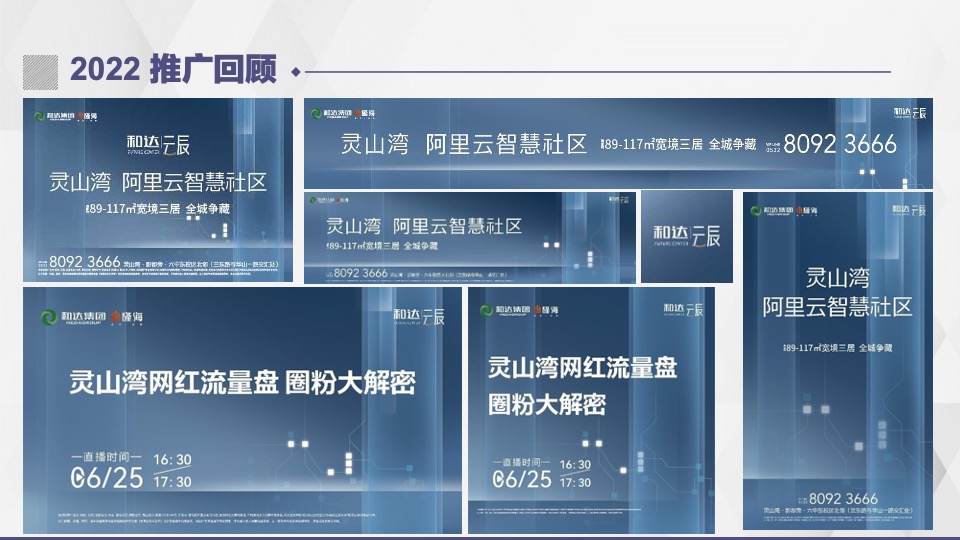Select phone 8092 3666 in the medium middle banner

coord(361,273)
